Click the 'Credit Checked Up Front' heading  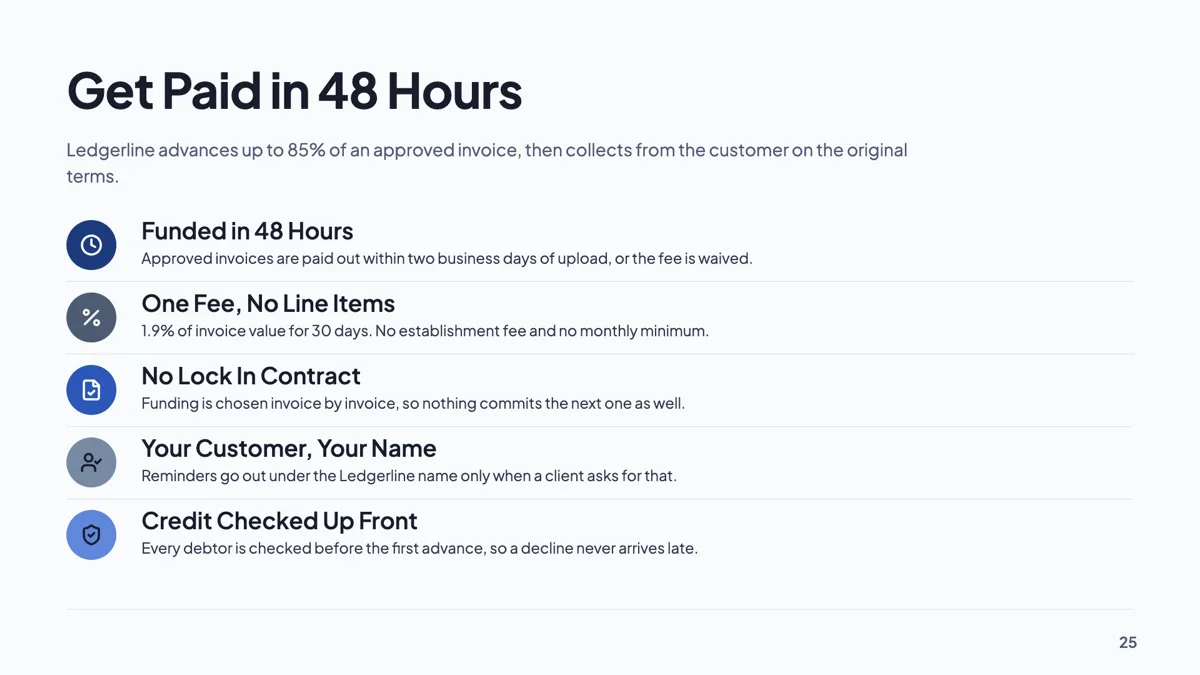pos(279,521)
